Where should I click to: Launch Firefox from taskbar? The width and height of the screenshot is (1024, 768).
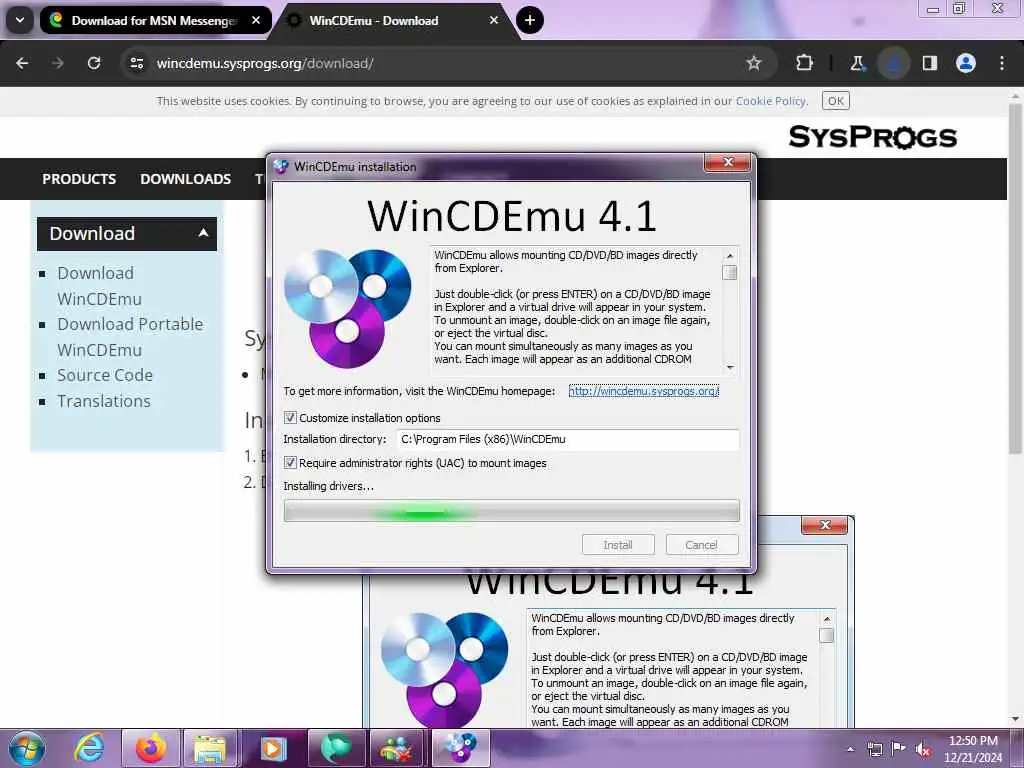150,748
